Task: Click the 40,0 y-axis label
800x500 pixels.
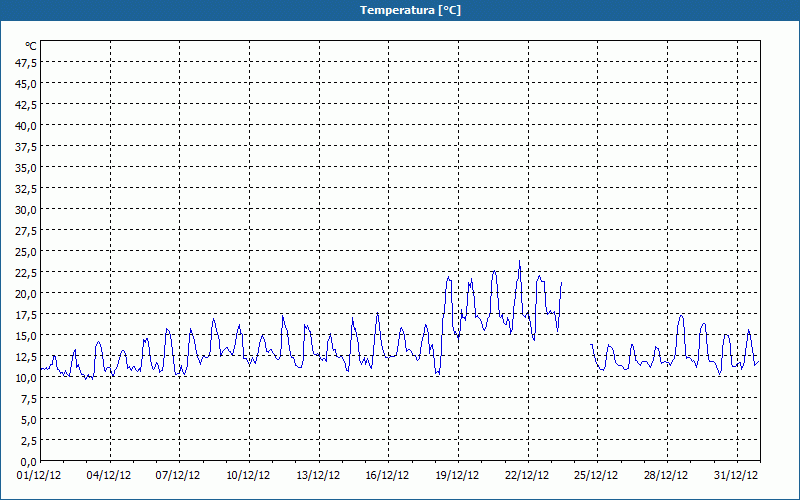Action: click(x=26, y=126)
